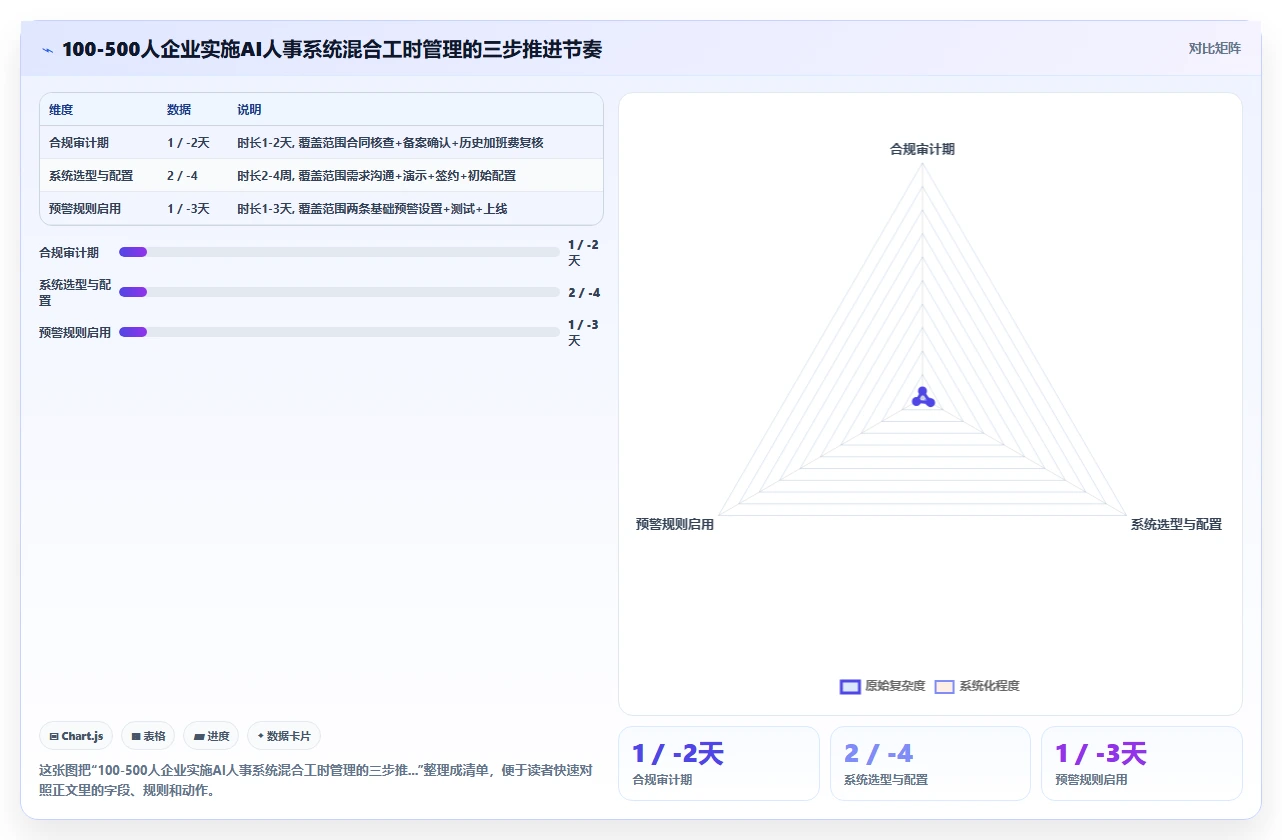Image resolution: width=1282 pixels, height=840 pixels.
Task: Click the 数据 column header
Action: (179, 110)
